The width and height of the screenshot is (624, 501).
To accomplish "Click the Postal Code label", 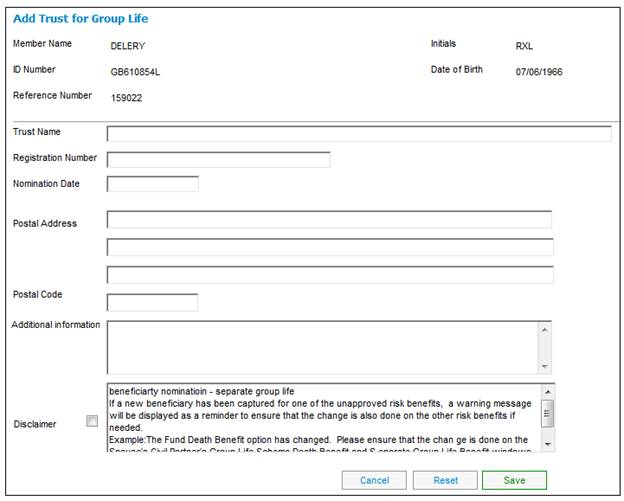I will coord(38,294).
